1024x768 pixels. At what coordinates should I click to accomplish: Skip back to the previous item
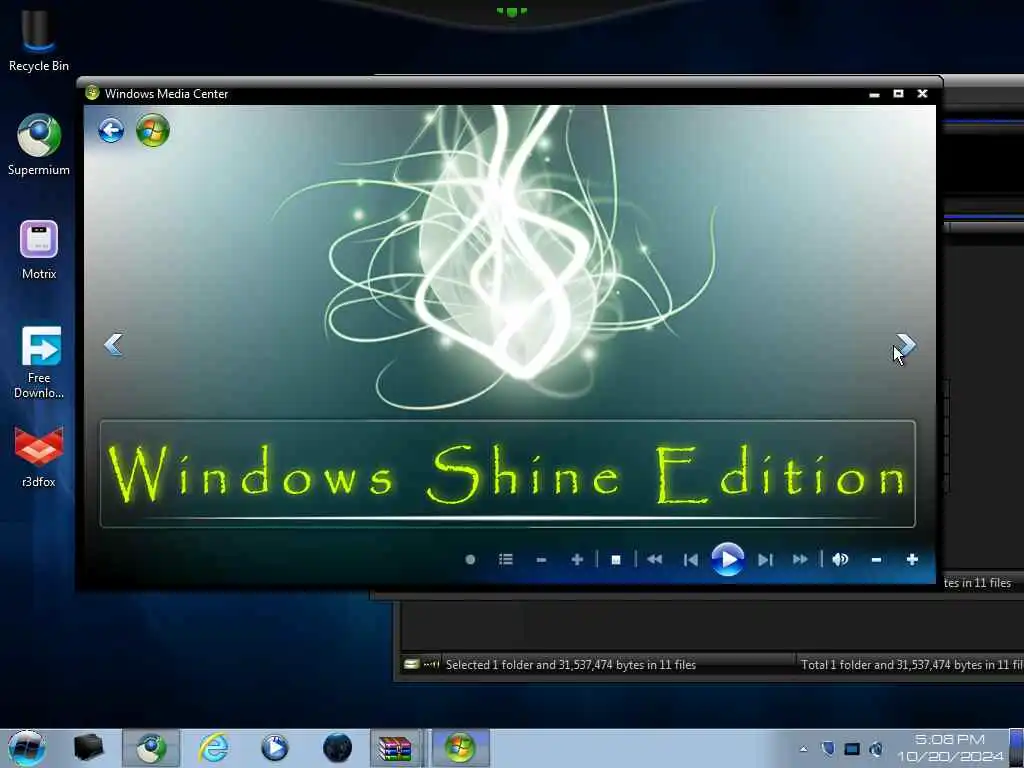(690, 560)
